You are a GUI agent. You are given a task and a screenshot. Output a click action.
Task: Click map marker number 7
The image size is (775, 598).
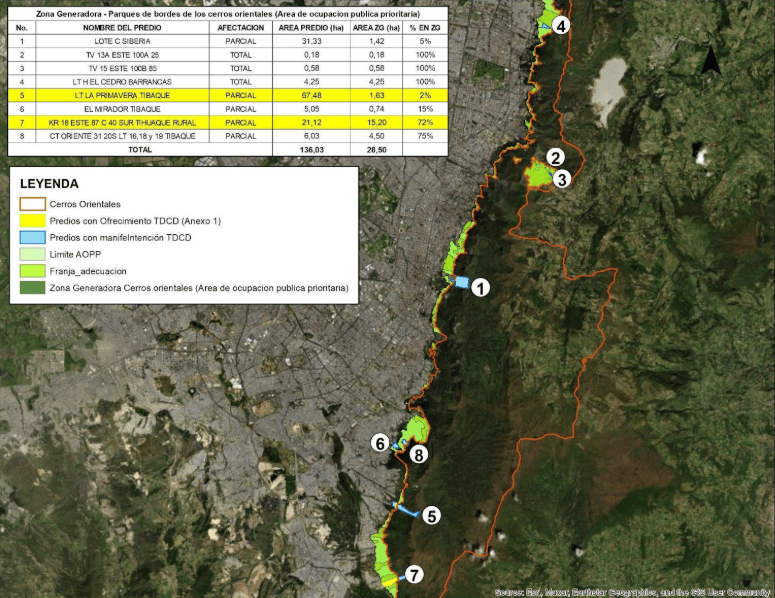[x=414, y=574]
